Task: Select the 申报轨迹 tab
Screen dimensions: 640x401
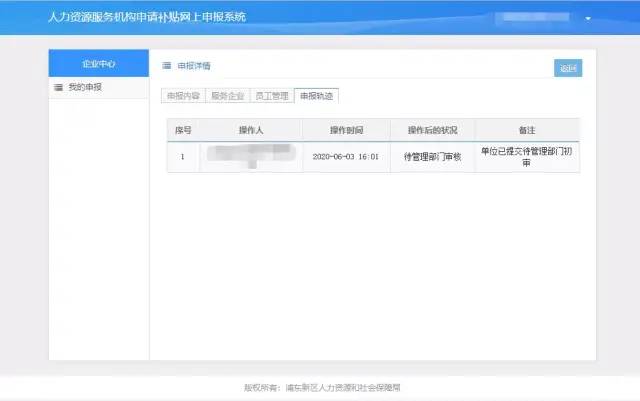Action: [317, 96]
